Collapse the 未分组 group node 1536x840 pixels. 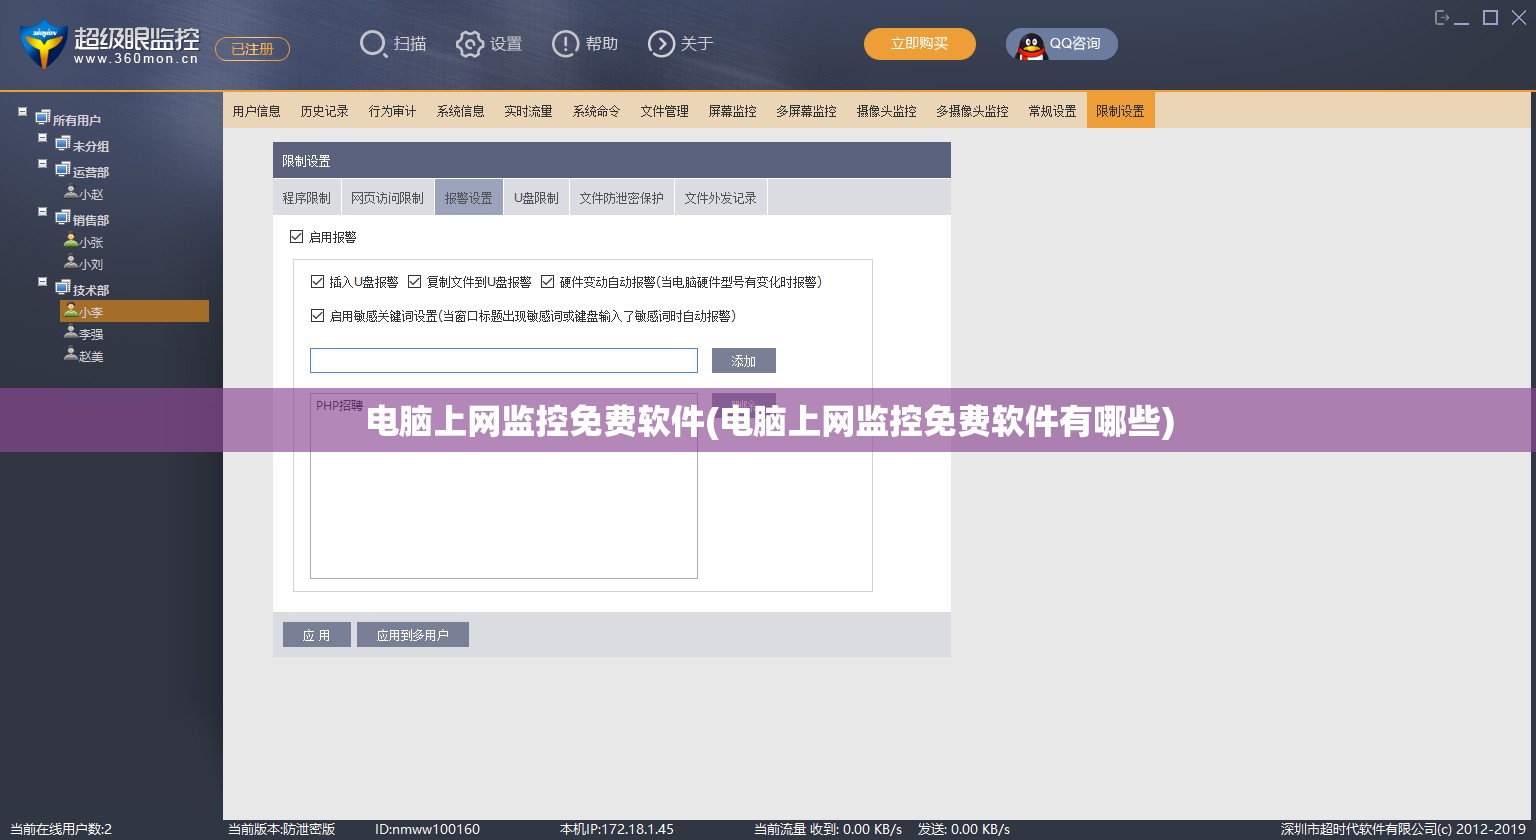42,138
